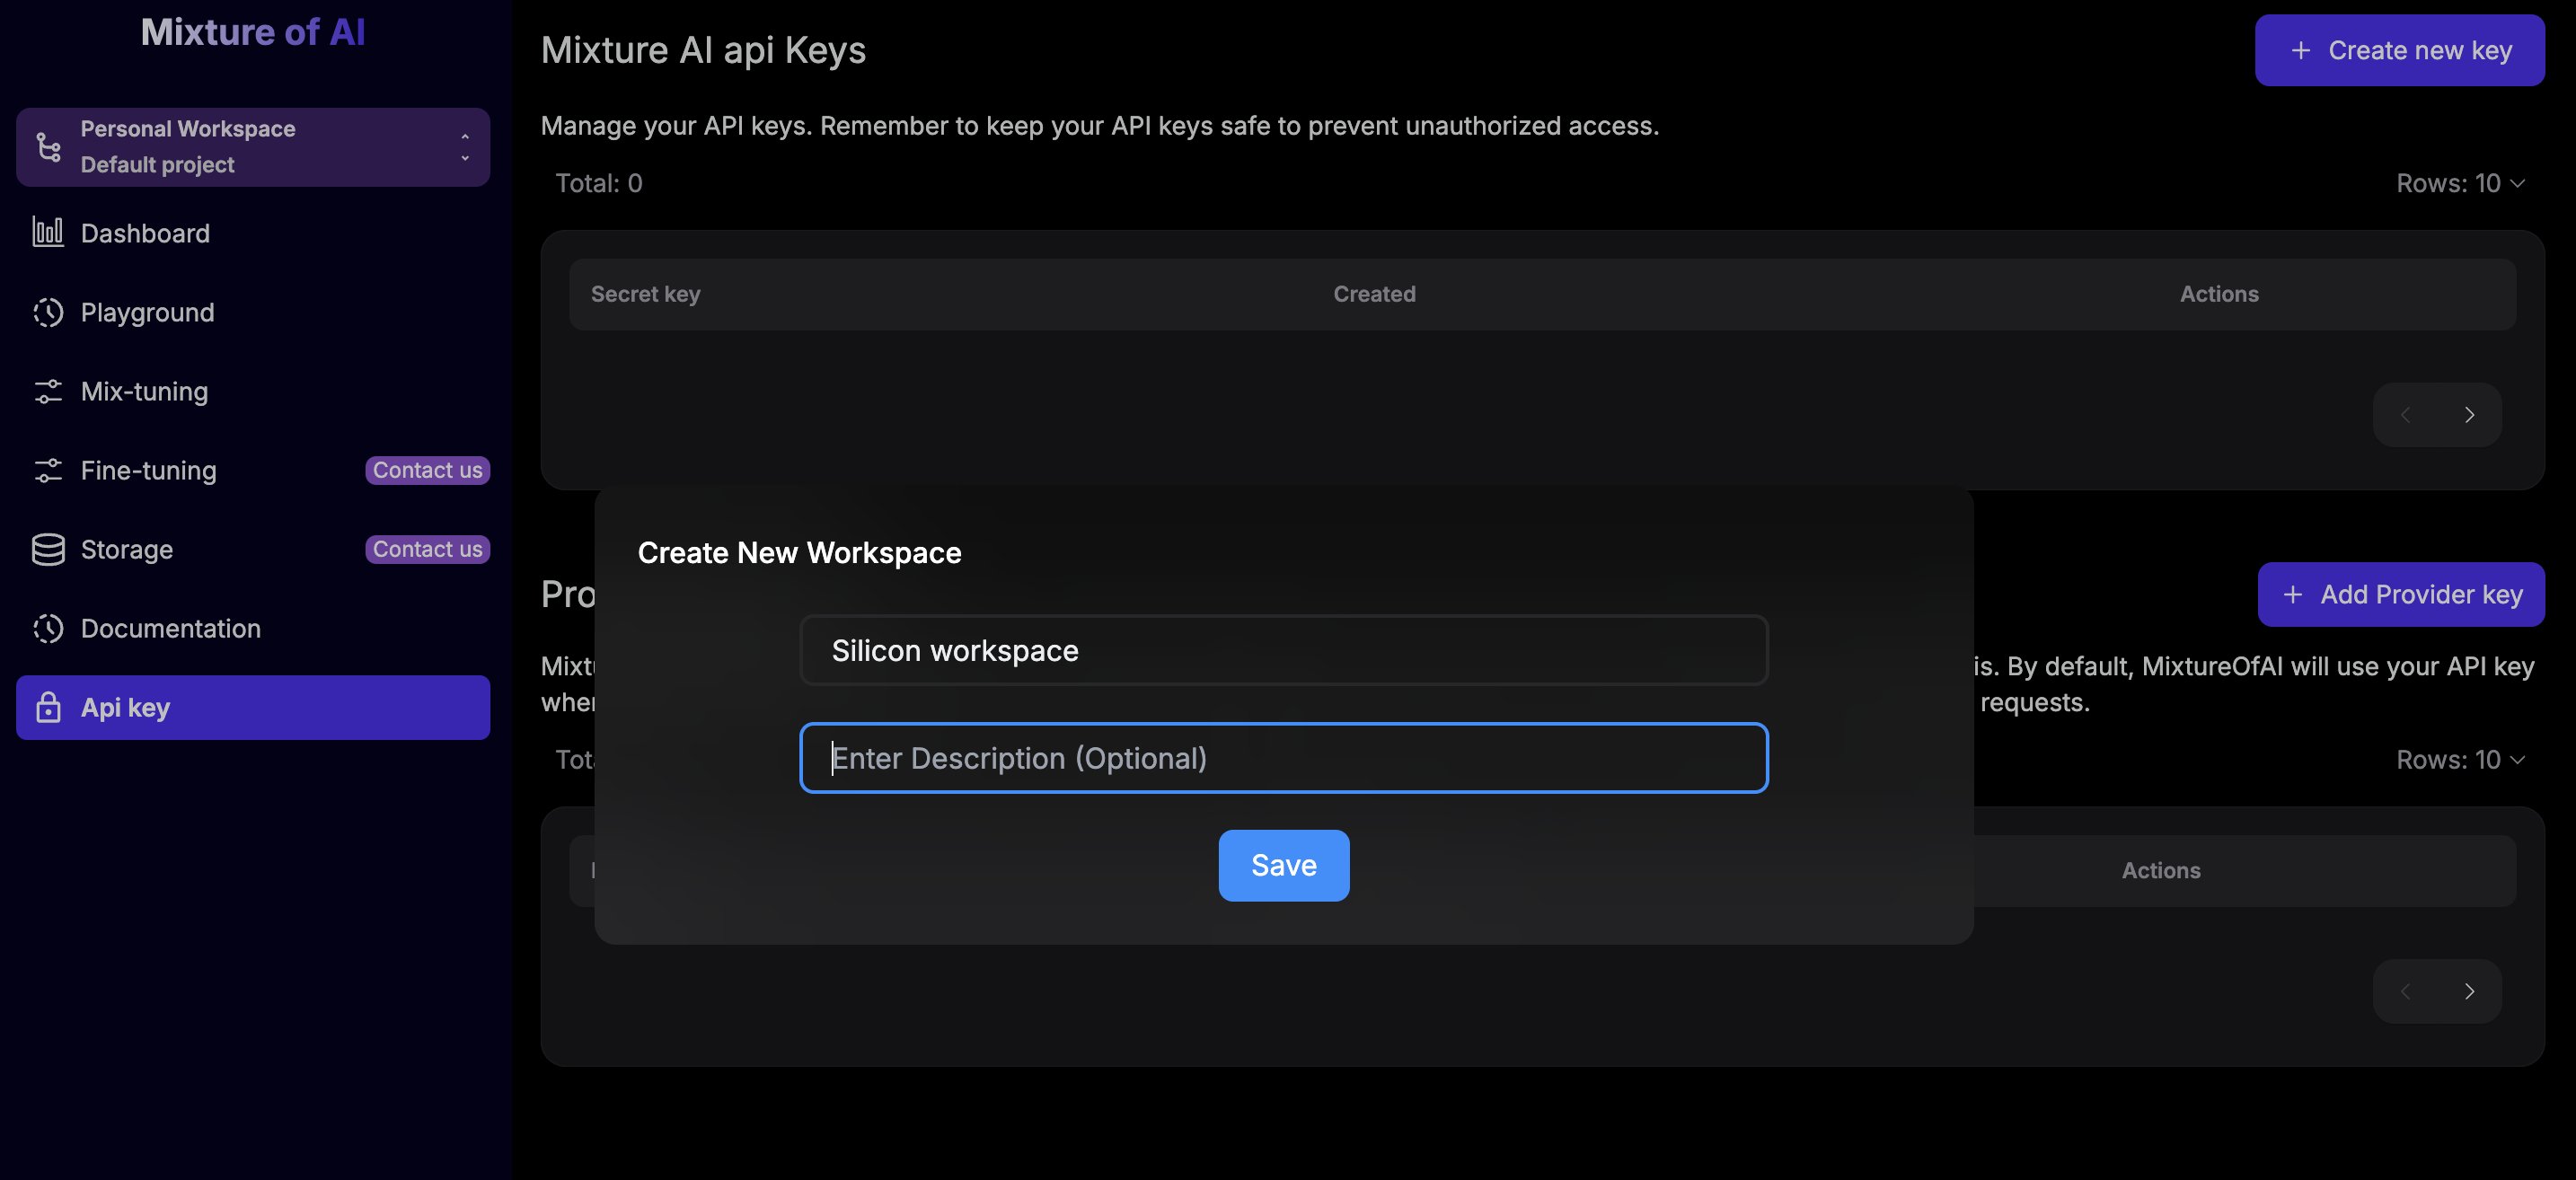This screenshot has height=1180, width=2576.
Task: Click the Dashboard bar chart icon
Action: coord(47,233)
